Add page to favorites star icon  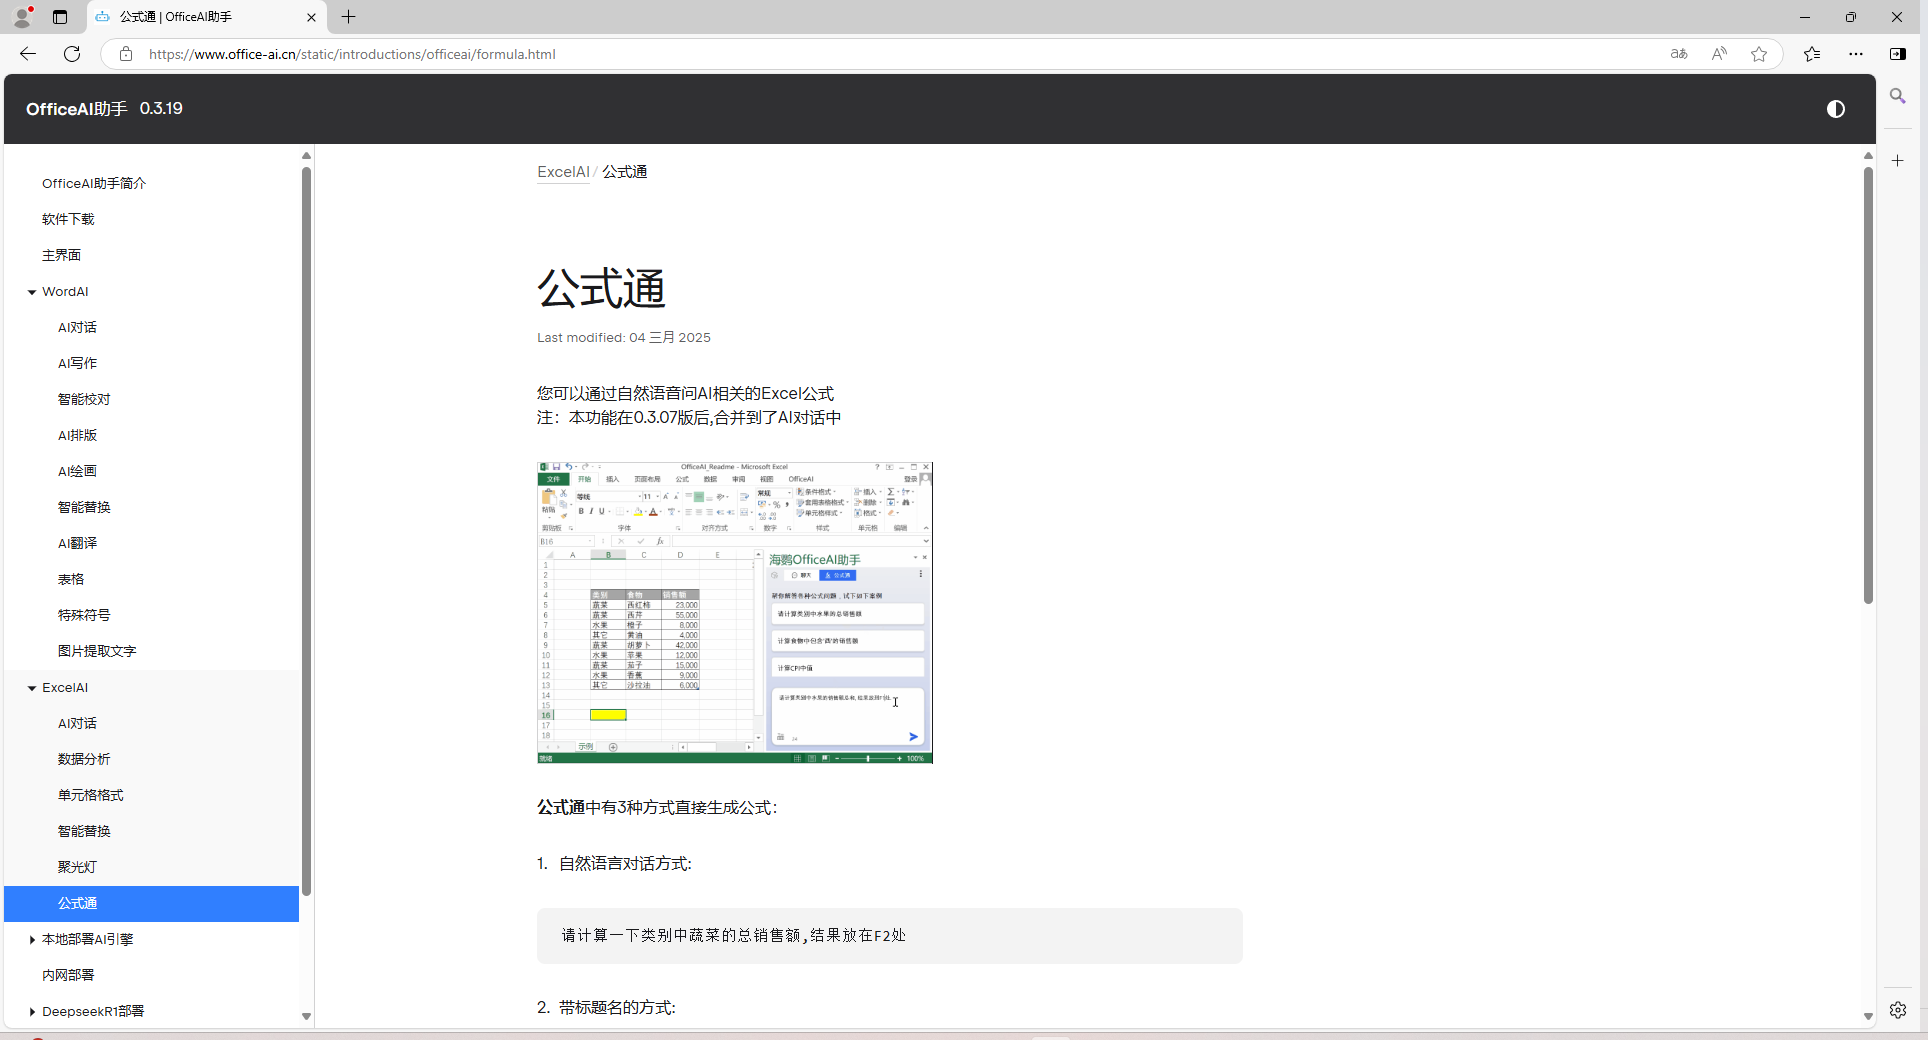click(1759, 54)
